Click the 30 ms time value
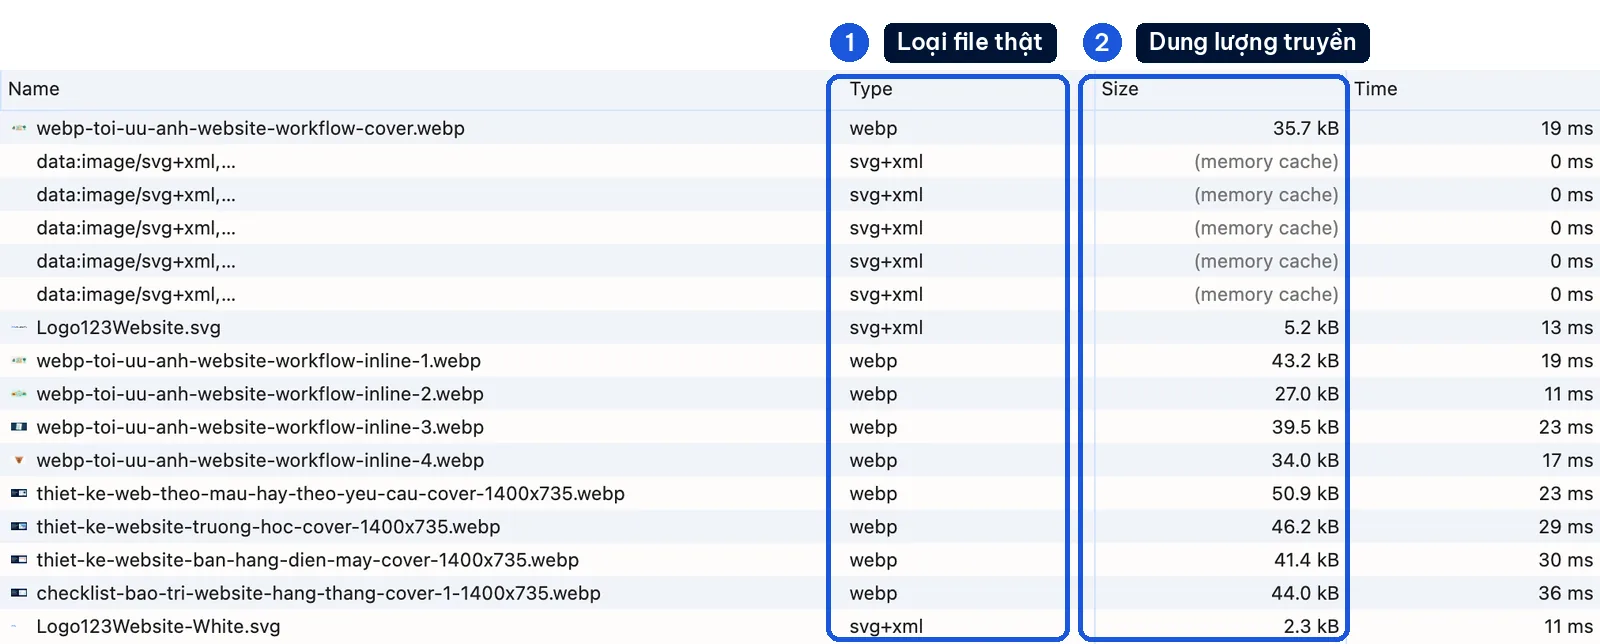The width and height of the screenshot is (1600, 644). (1566, 560)
